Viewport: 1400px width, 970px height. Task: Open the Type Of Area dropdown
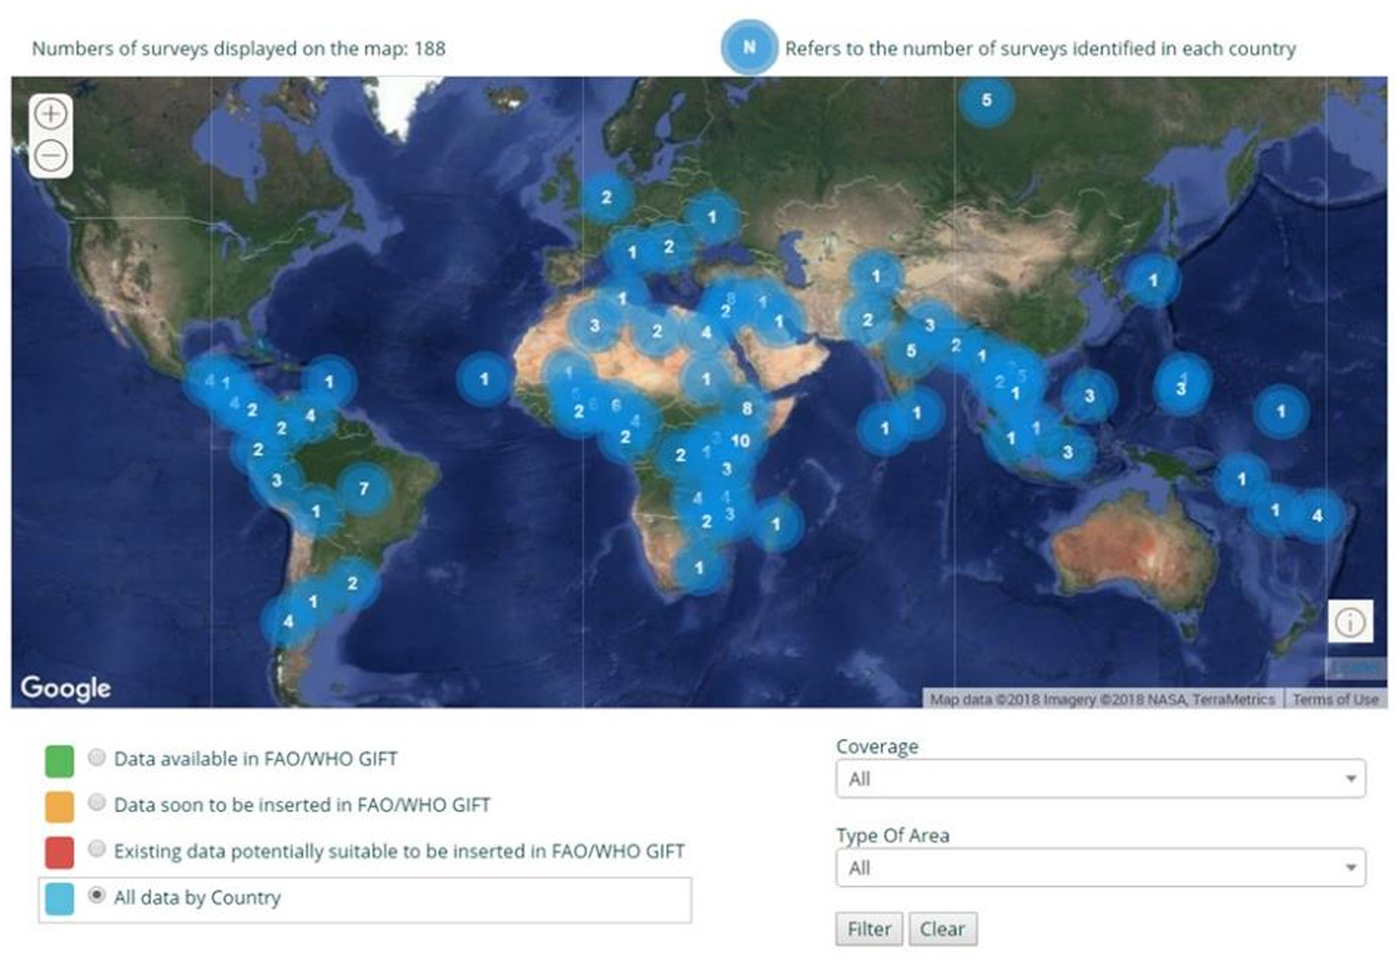coord(1100,868)
